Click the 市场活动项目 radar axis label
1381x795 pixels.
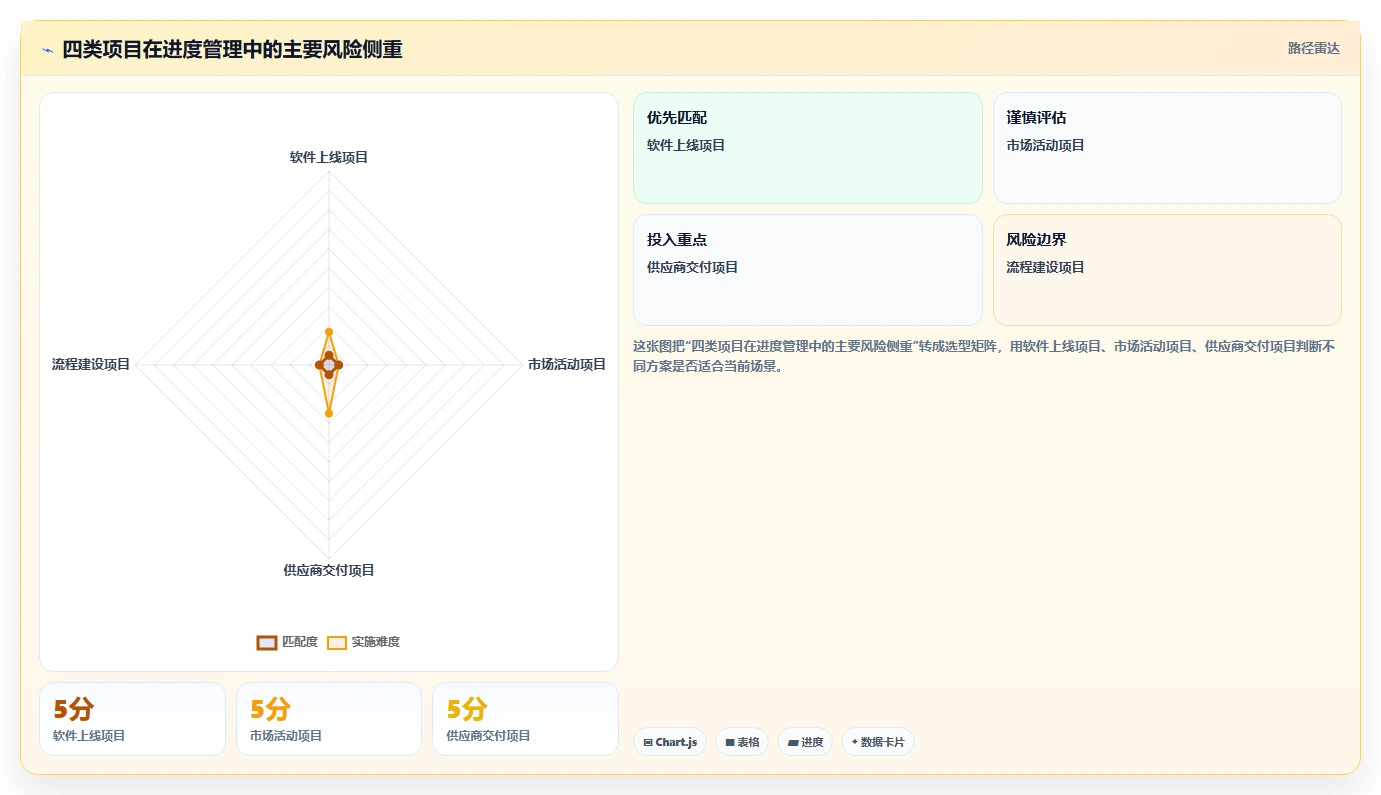tap(567, 364)
